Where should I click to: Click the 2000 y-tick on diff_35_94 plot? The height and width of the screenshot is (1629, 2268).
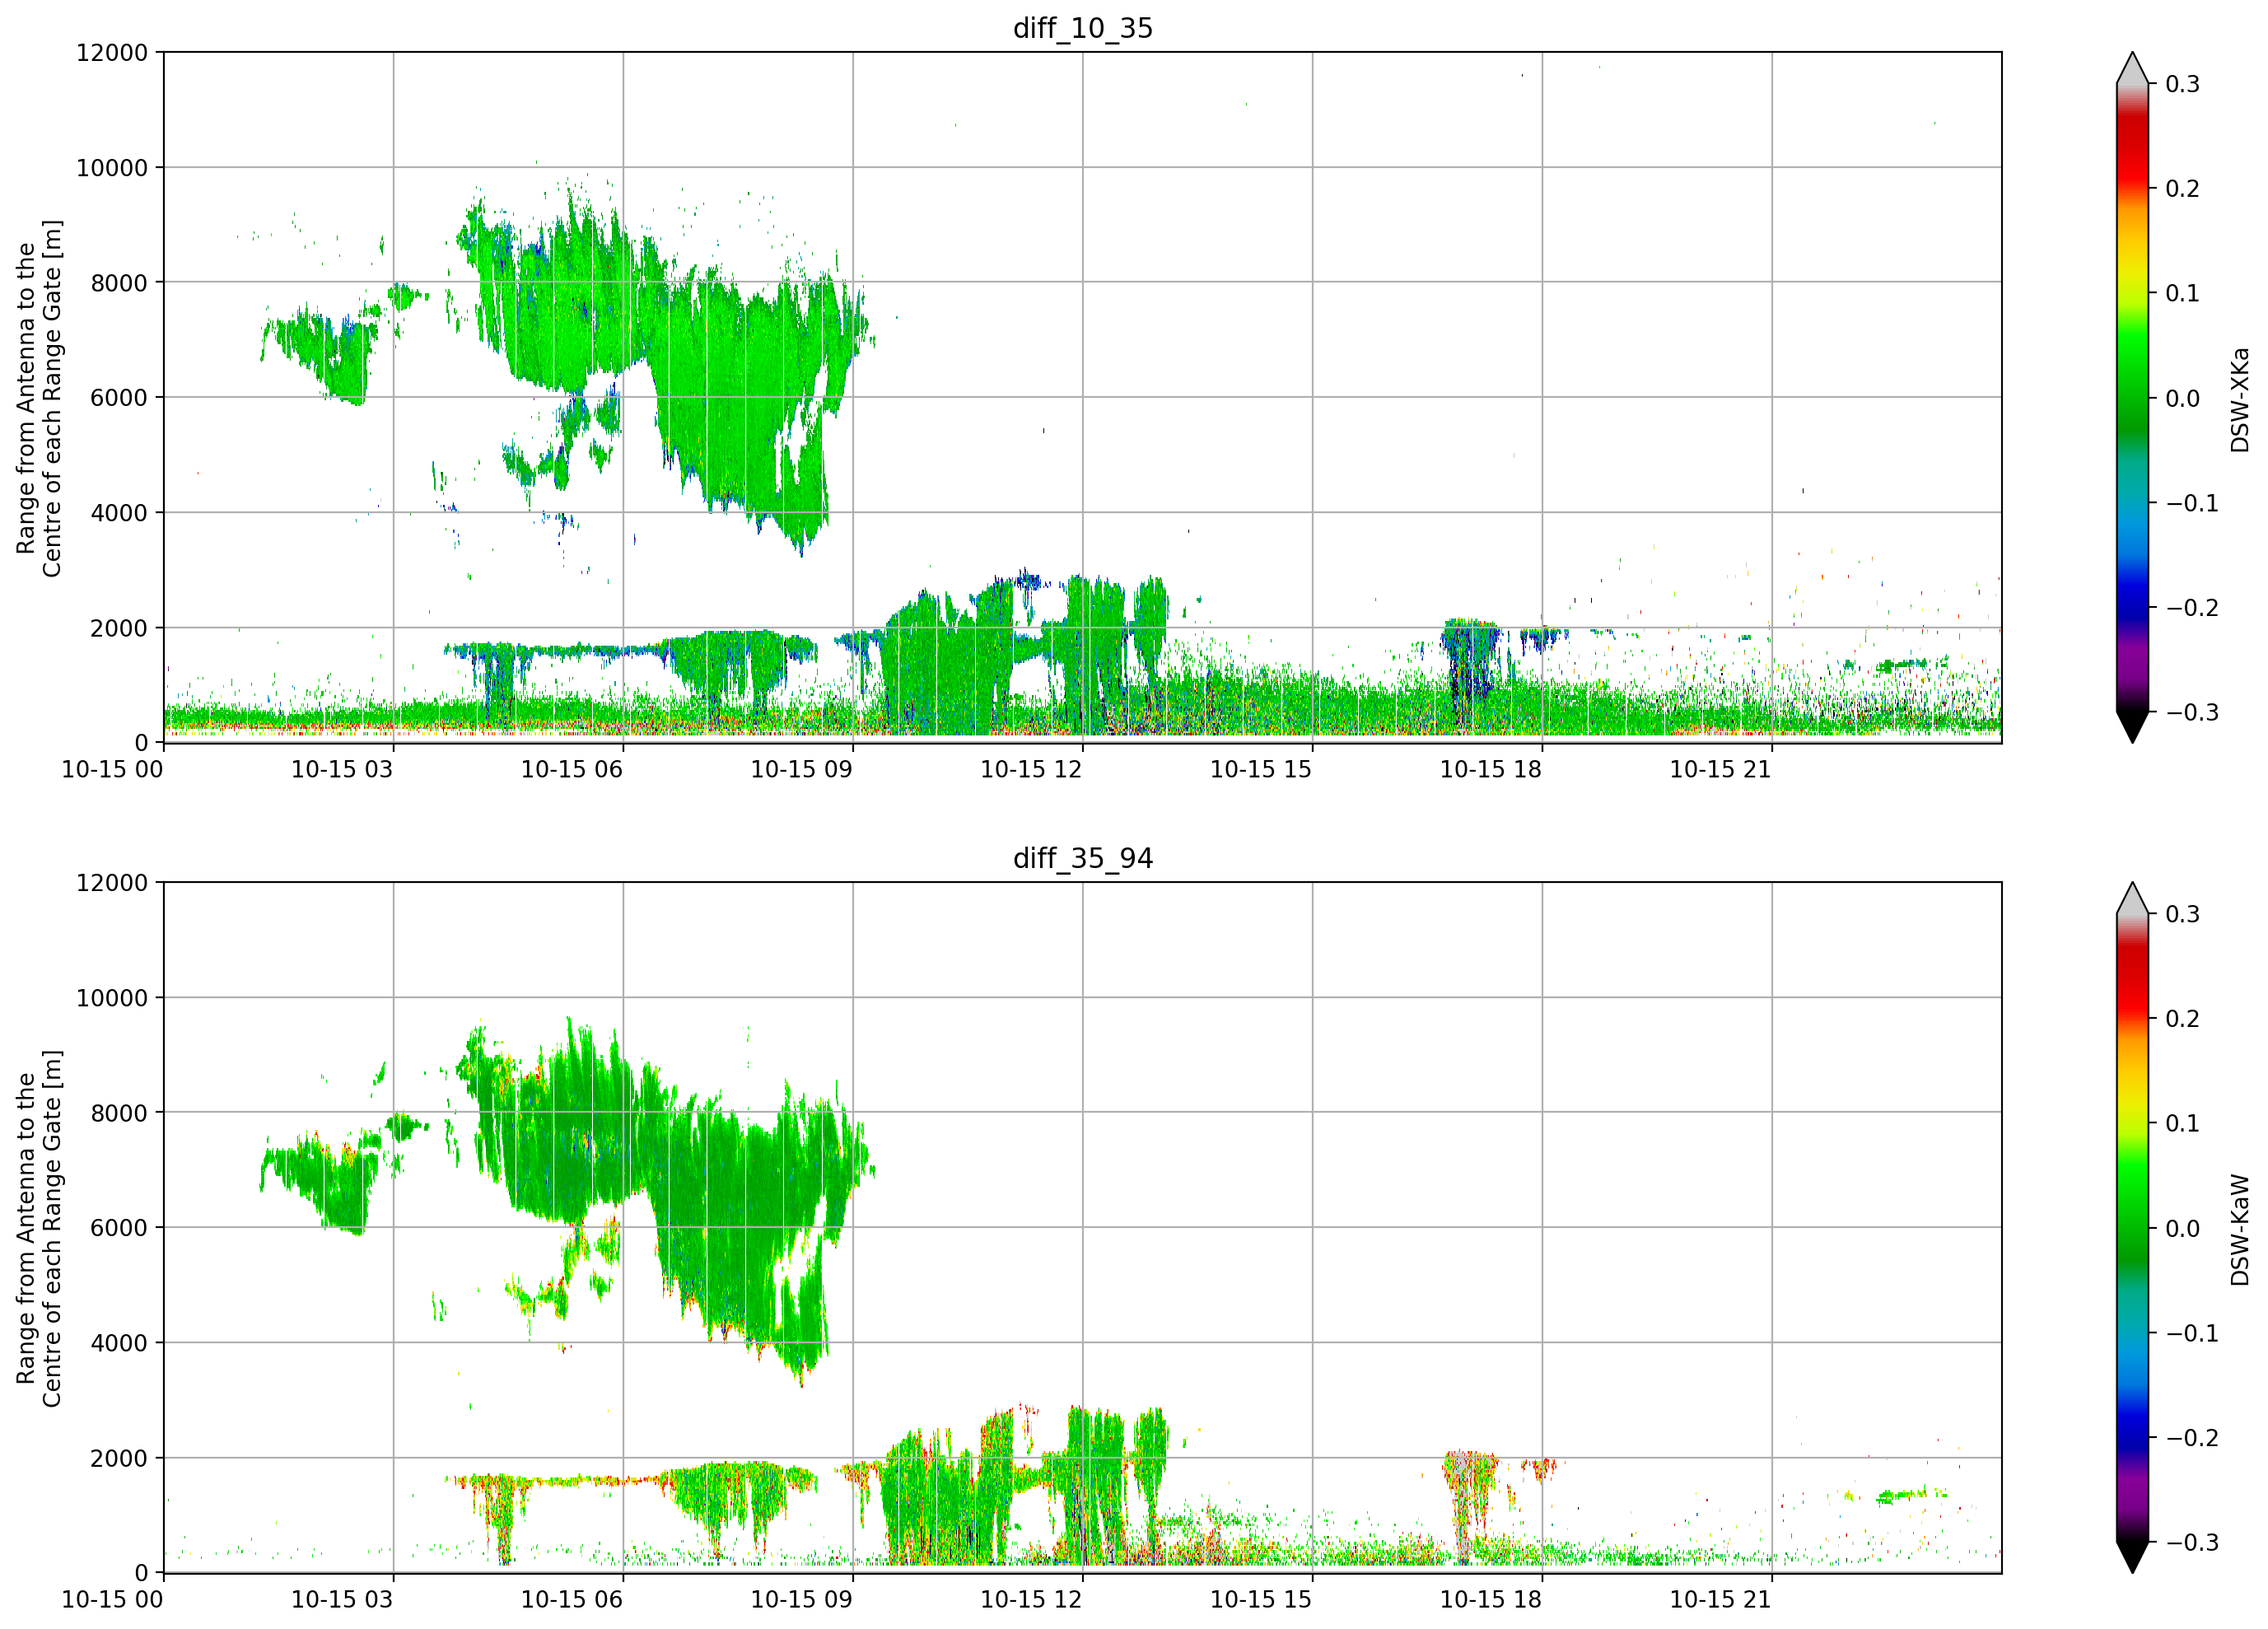coord(119,1458)
